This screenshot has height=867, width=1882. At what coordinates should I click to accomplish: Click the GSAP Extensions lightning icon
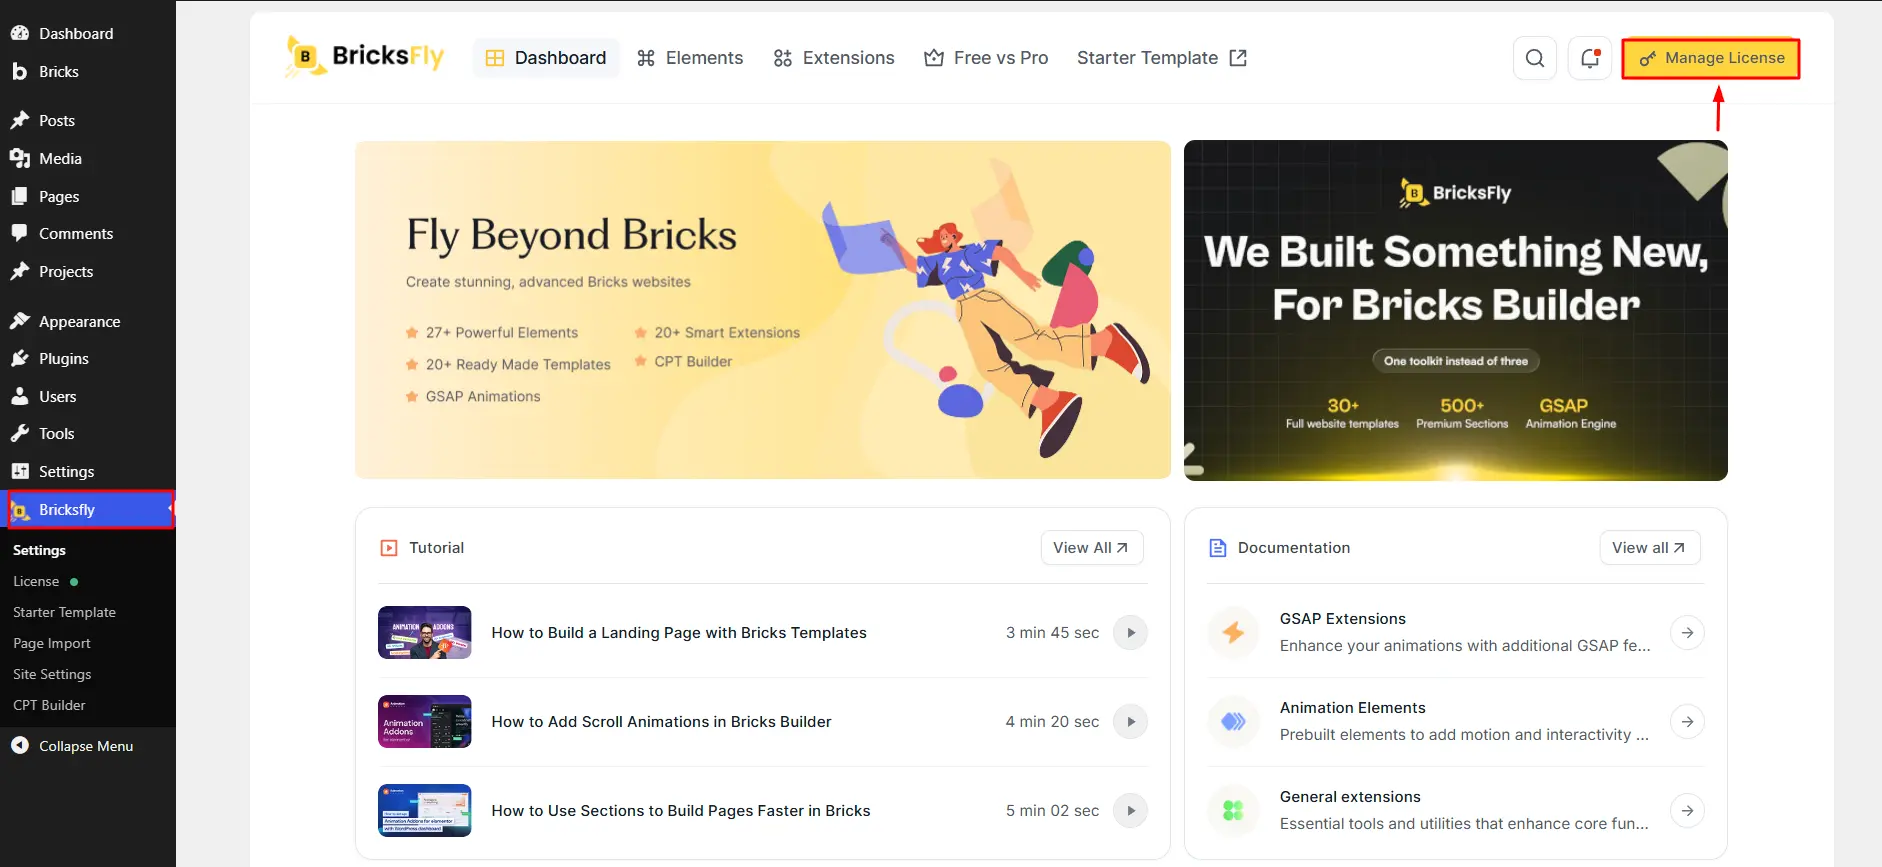(1233, 633)
